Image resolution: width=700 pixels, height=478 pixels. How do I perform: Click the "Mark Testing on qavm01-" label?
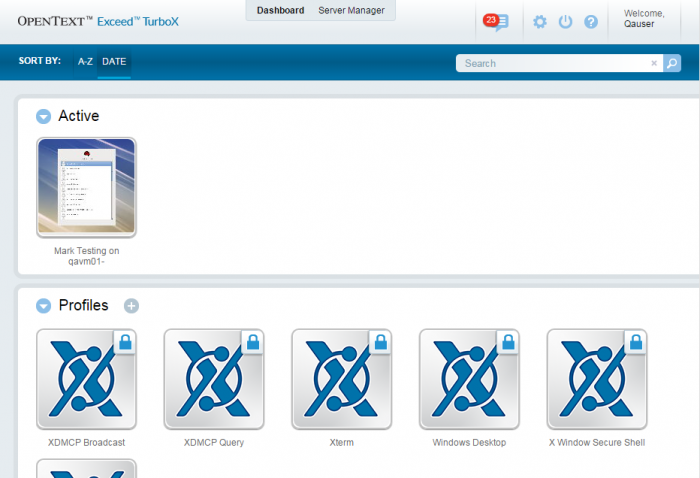pos(86,256)
